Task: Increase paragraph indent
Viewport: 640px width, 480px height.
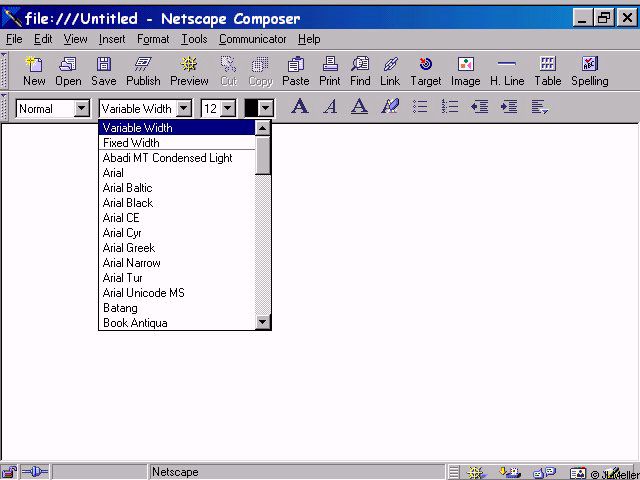Action: click(509, 107)
